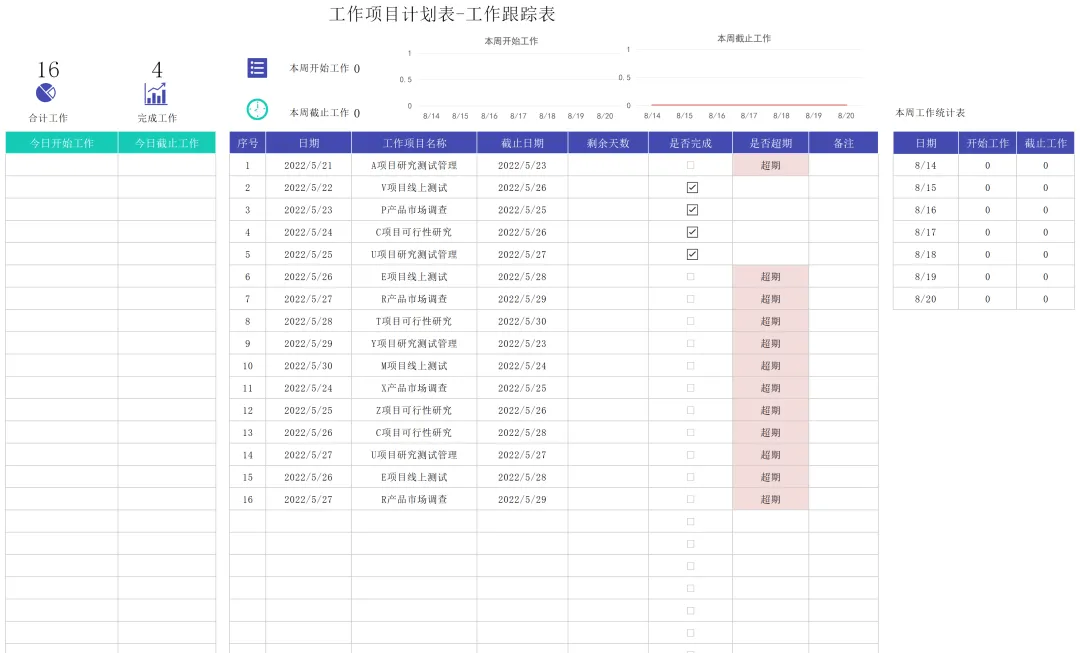Viewport: 1080px width, 653px height.
Task: Select the 截止日期 column header
Action: coord(522,143)
